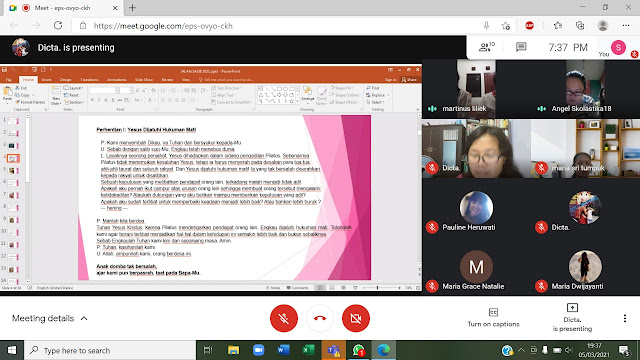Open Excel from the taskbar
The height and width of the screenshot is (360, 640).
coord(308,350)
